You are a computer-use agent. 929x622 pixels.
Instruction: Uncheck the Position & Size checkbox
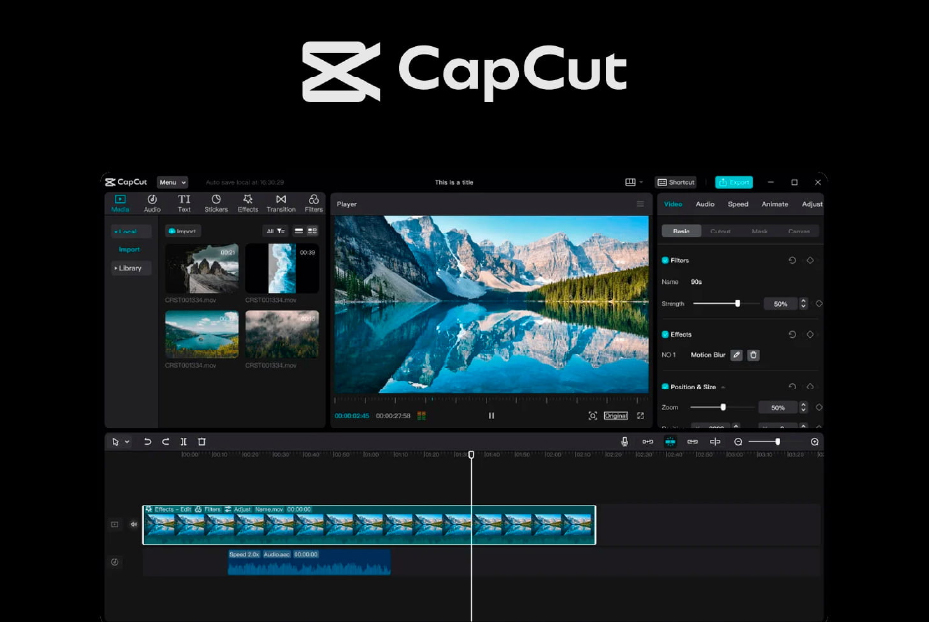[665, 387]
